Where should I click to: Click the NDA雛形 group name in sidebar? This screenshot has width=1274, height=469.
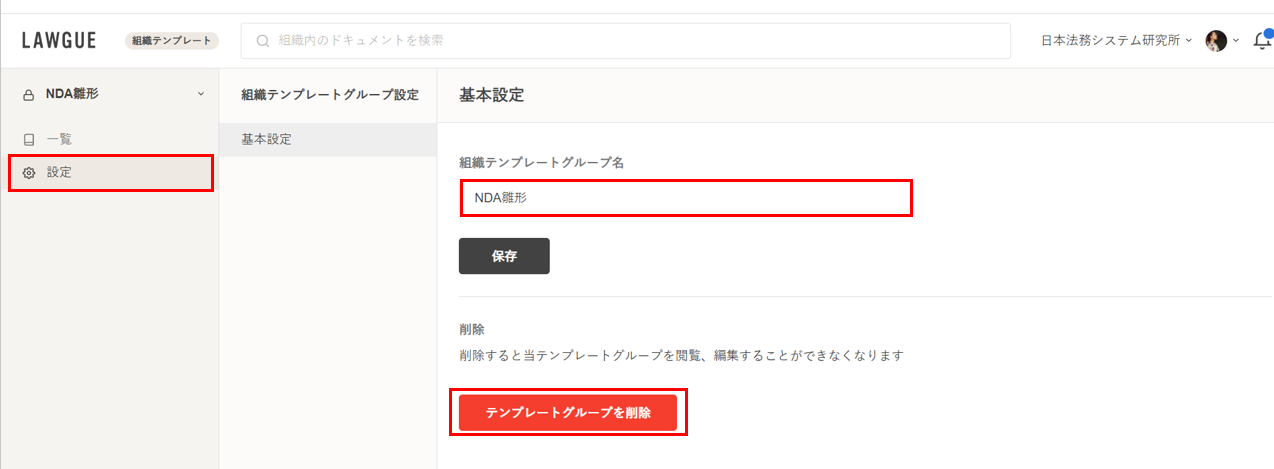[x=72, y=94]
